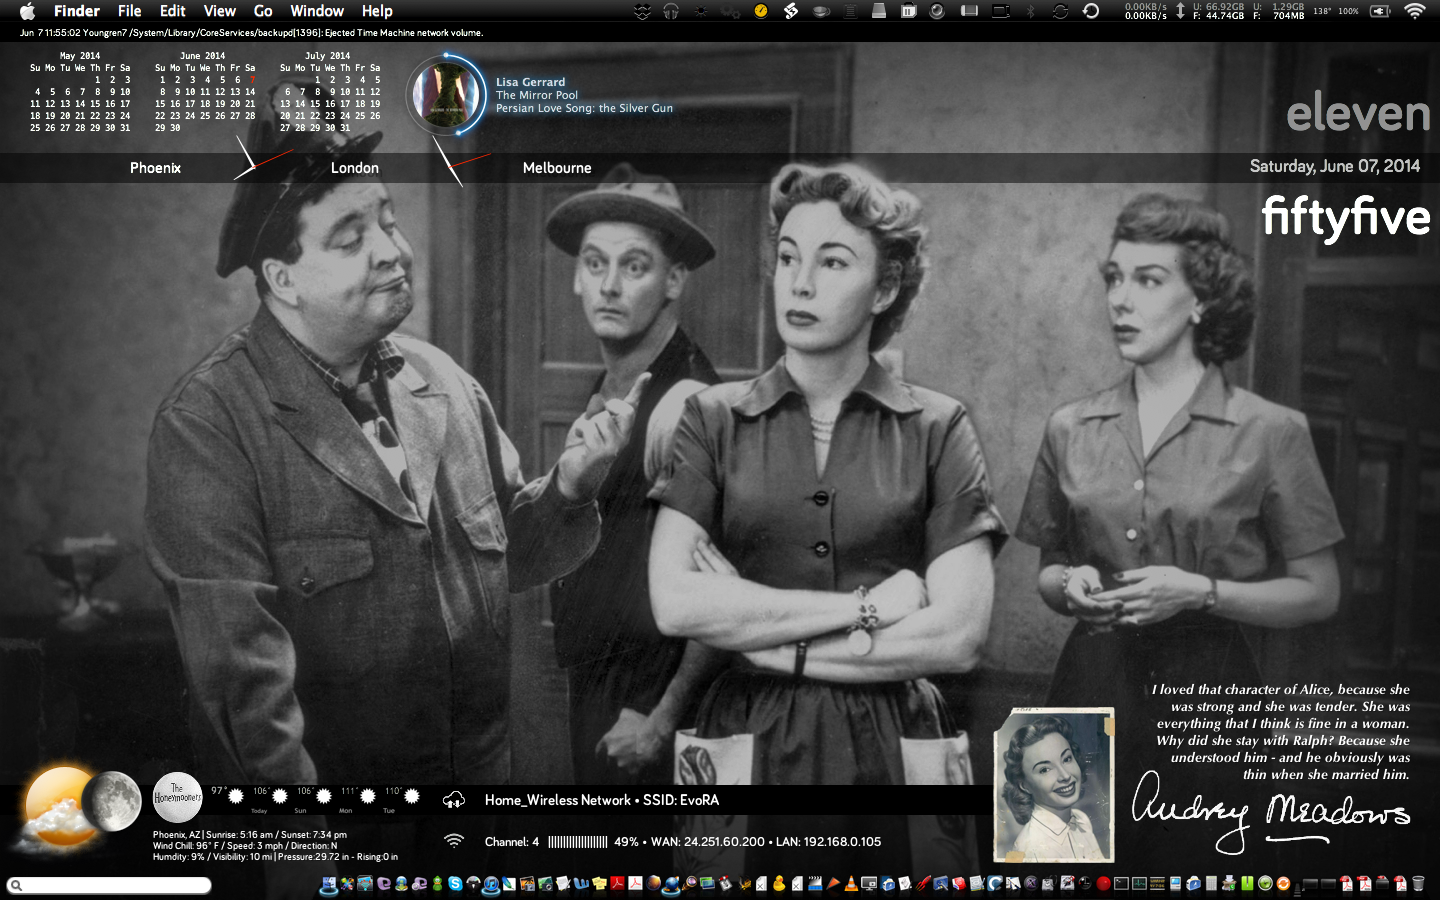Open the Apple menu
Image resolution: width=1440 pixels, height=900 pixels.
pos(27,11)
